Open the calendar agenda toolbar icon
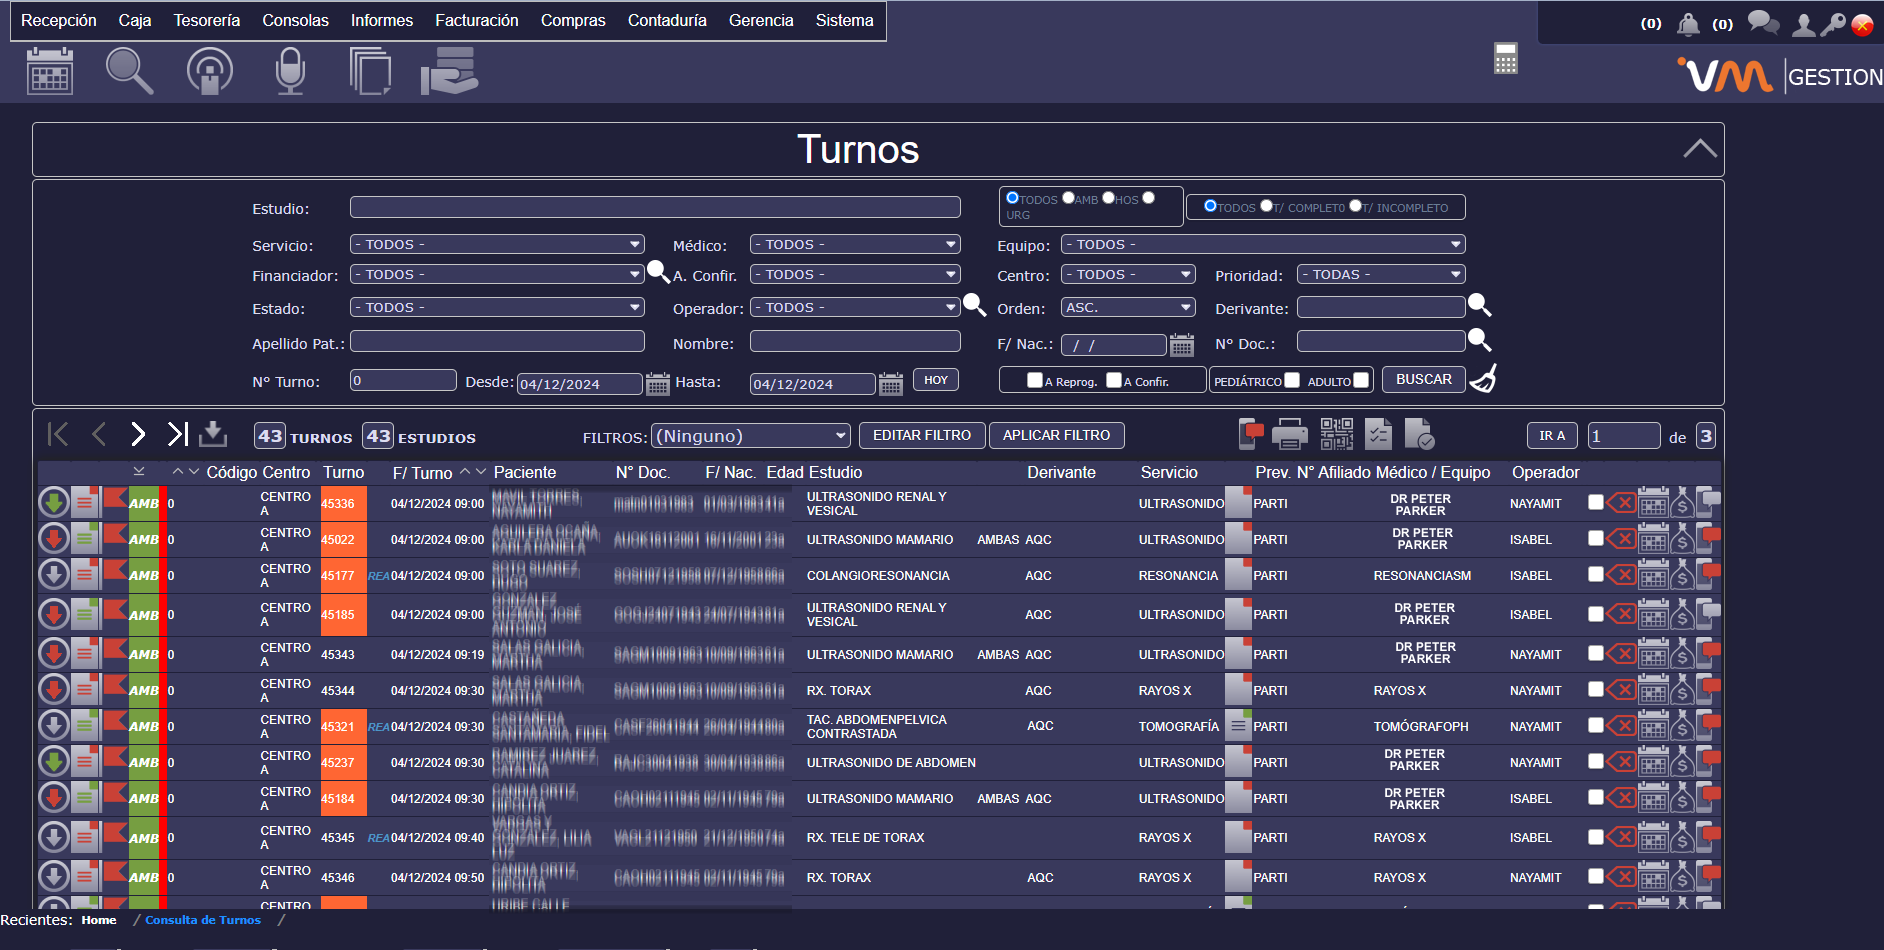 49,71
